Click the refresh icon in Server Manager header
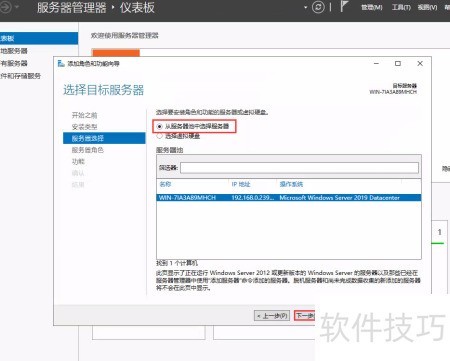 (x=318, y=7)
